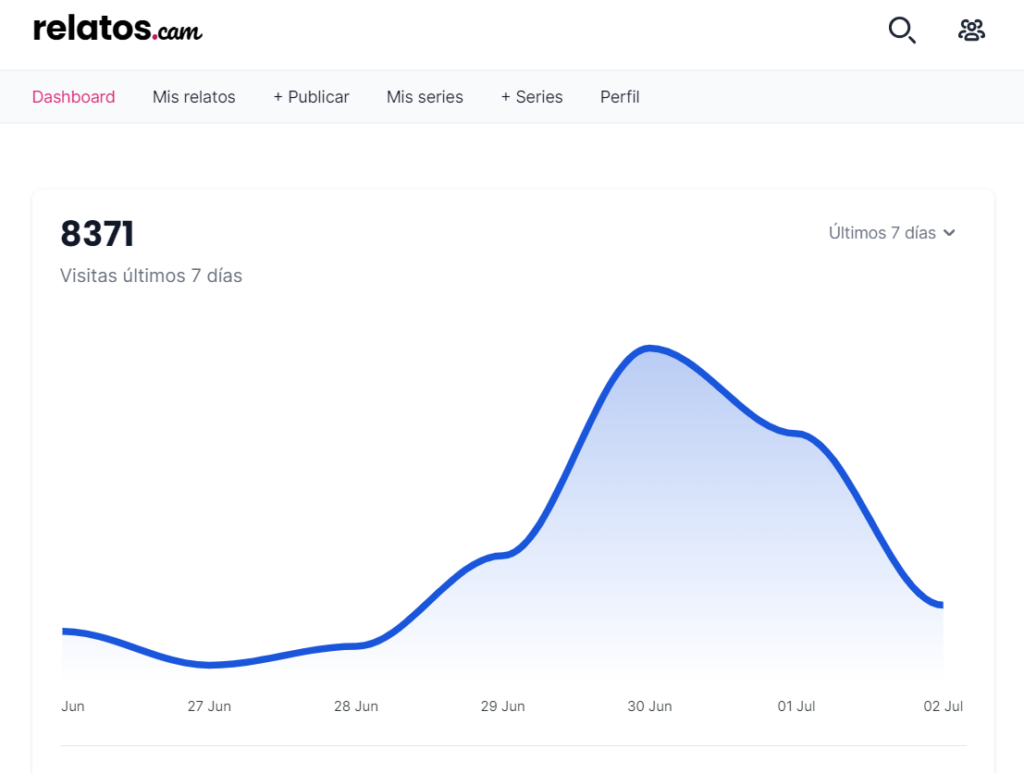Open the search magnifier icon
The height and width of the screenshot is (773, 1024).
902,30
